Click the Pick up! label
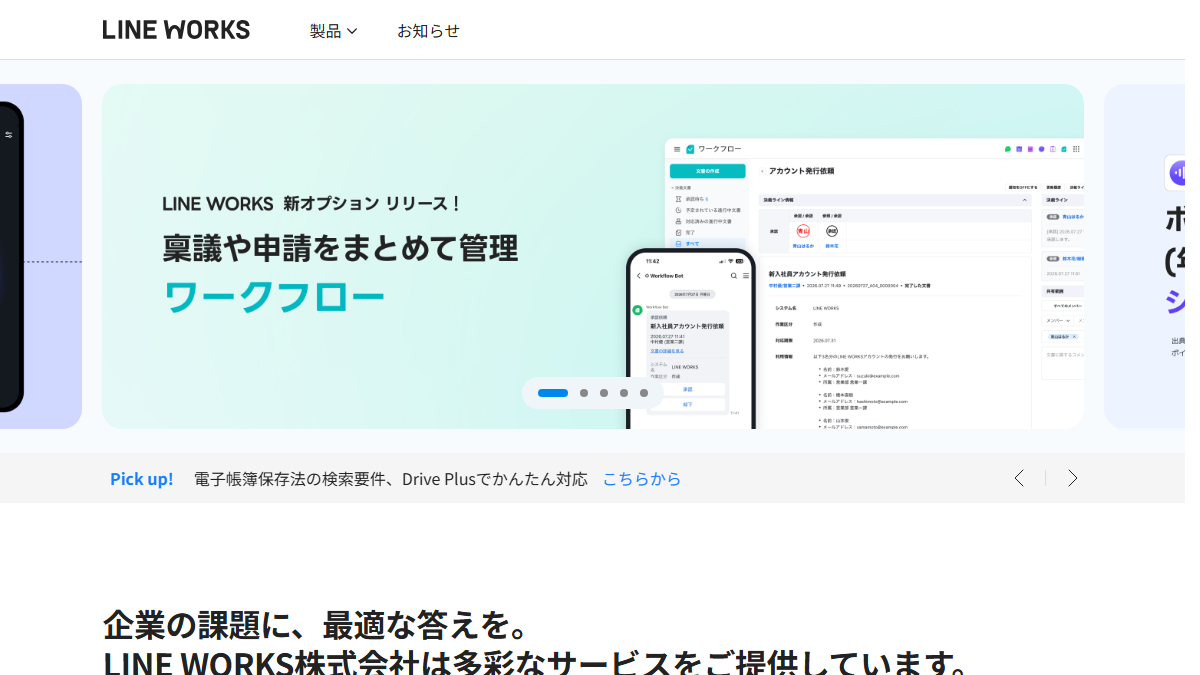Viewport: 1200px width, 675px height. pos(141,479)
